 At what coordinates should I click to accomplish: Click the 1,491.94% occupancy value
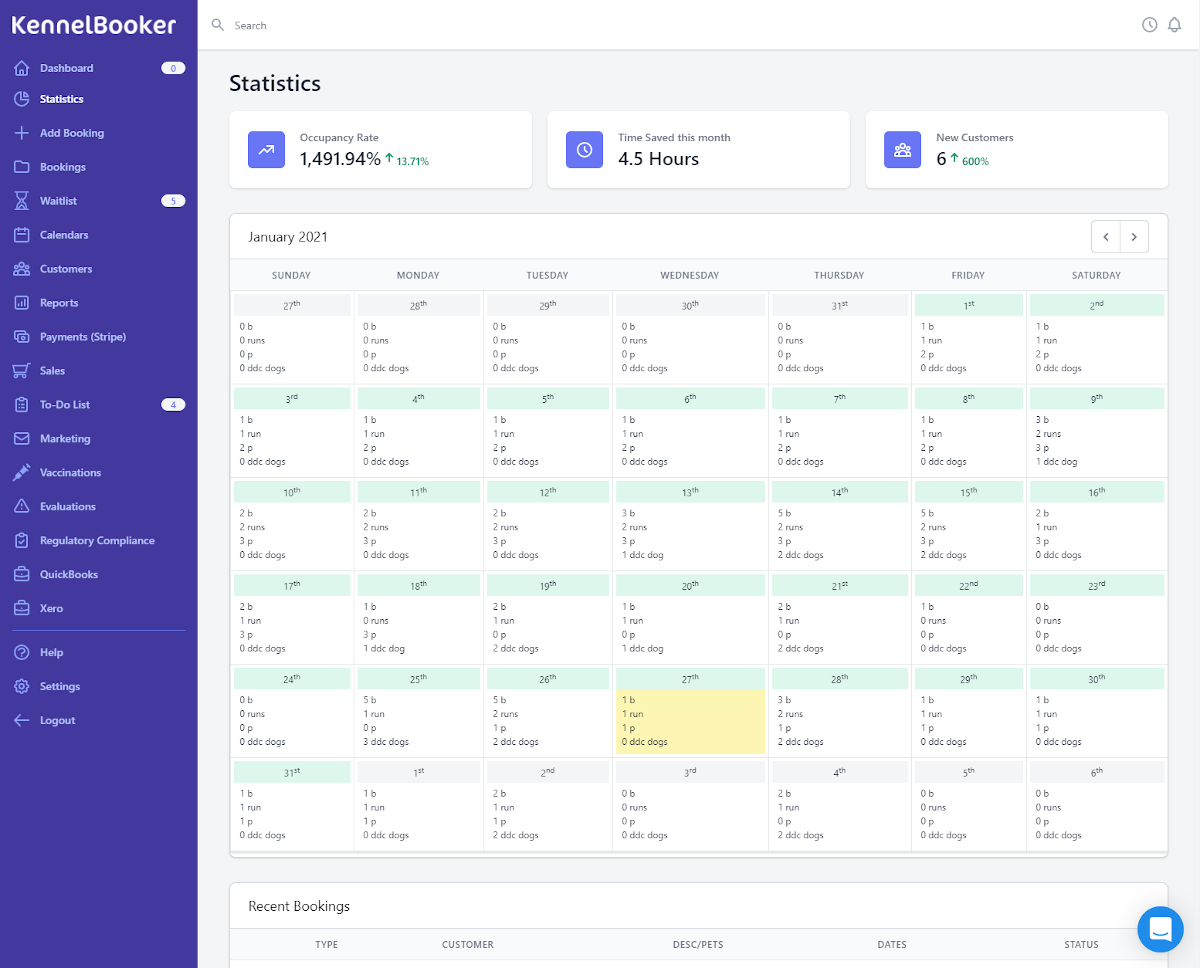pyautogui.click(x=340, y=159)
